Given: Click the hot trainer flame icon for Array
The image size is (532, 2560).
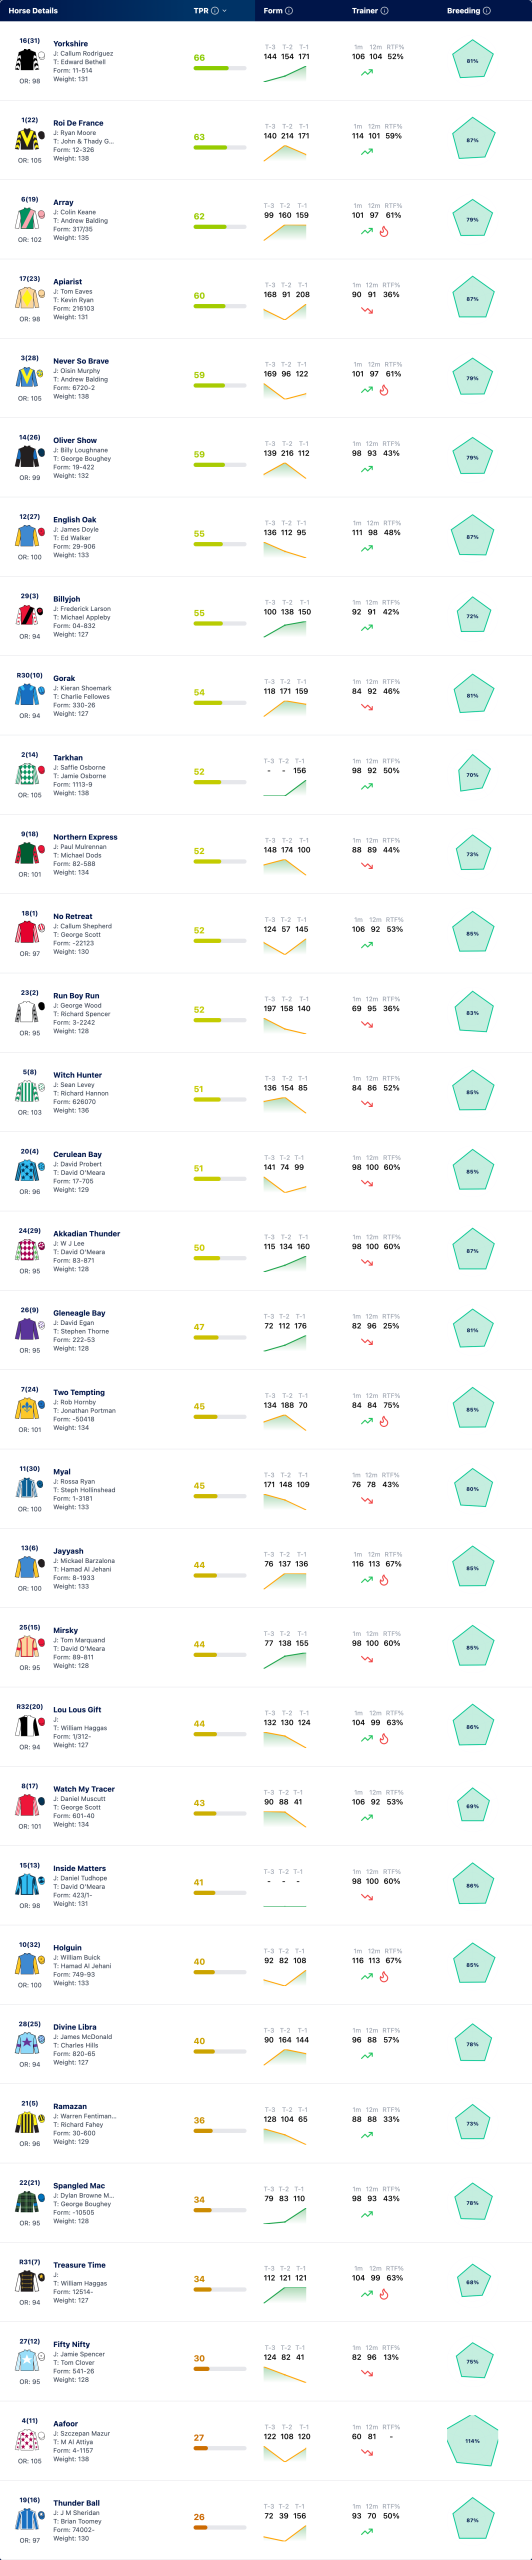Looking at the screenshot, I should (x=383, y=231).
